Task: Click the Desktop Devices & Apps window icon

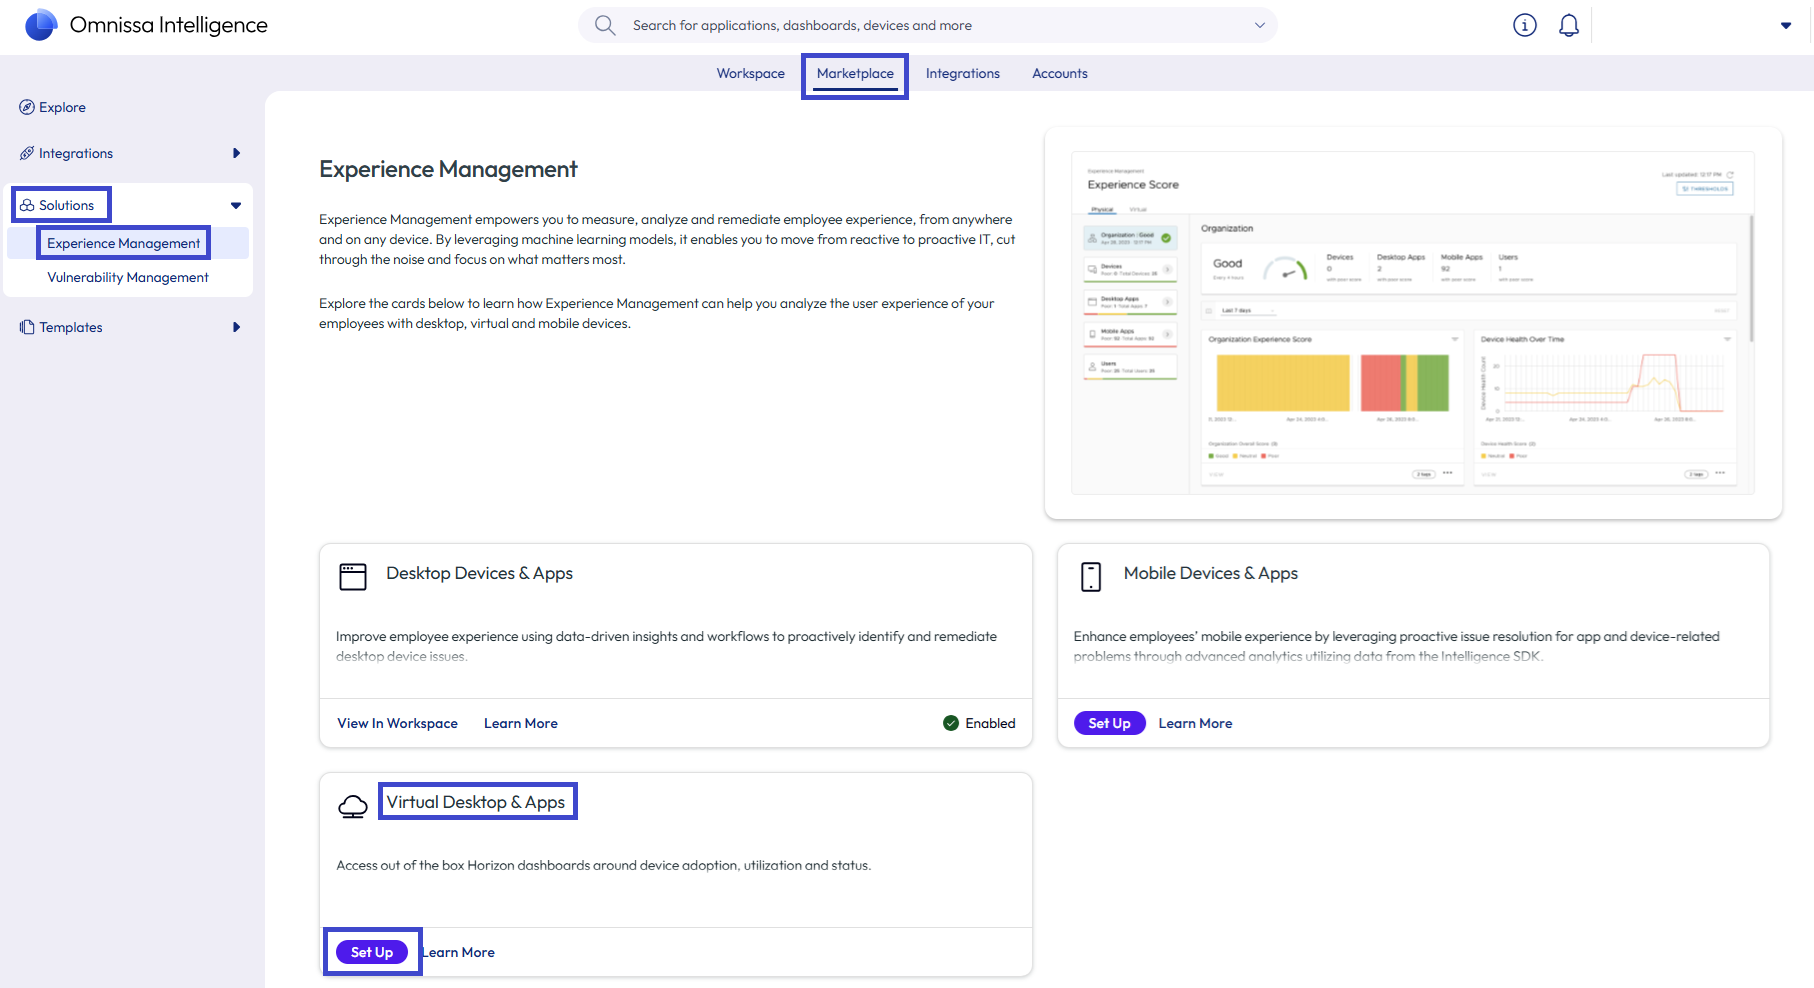Action: [x=353, y=577]
